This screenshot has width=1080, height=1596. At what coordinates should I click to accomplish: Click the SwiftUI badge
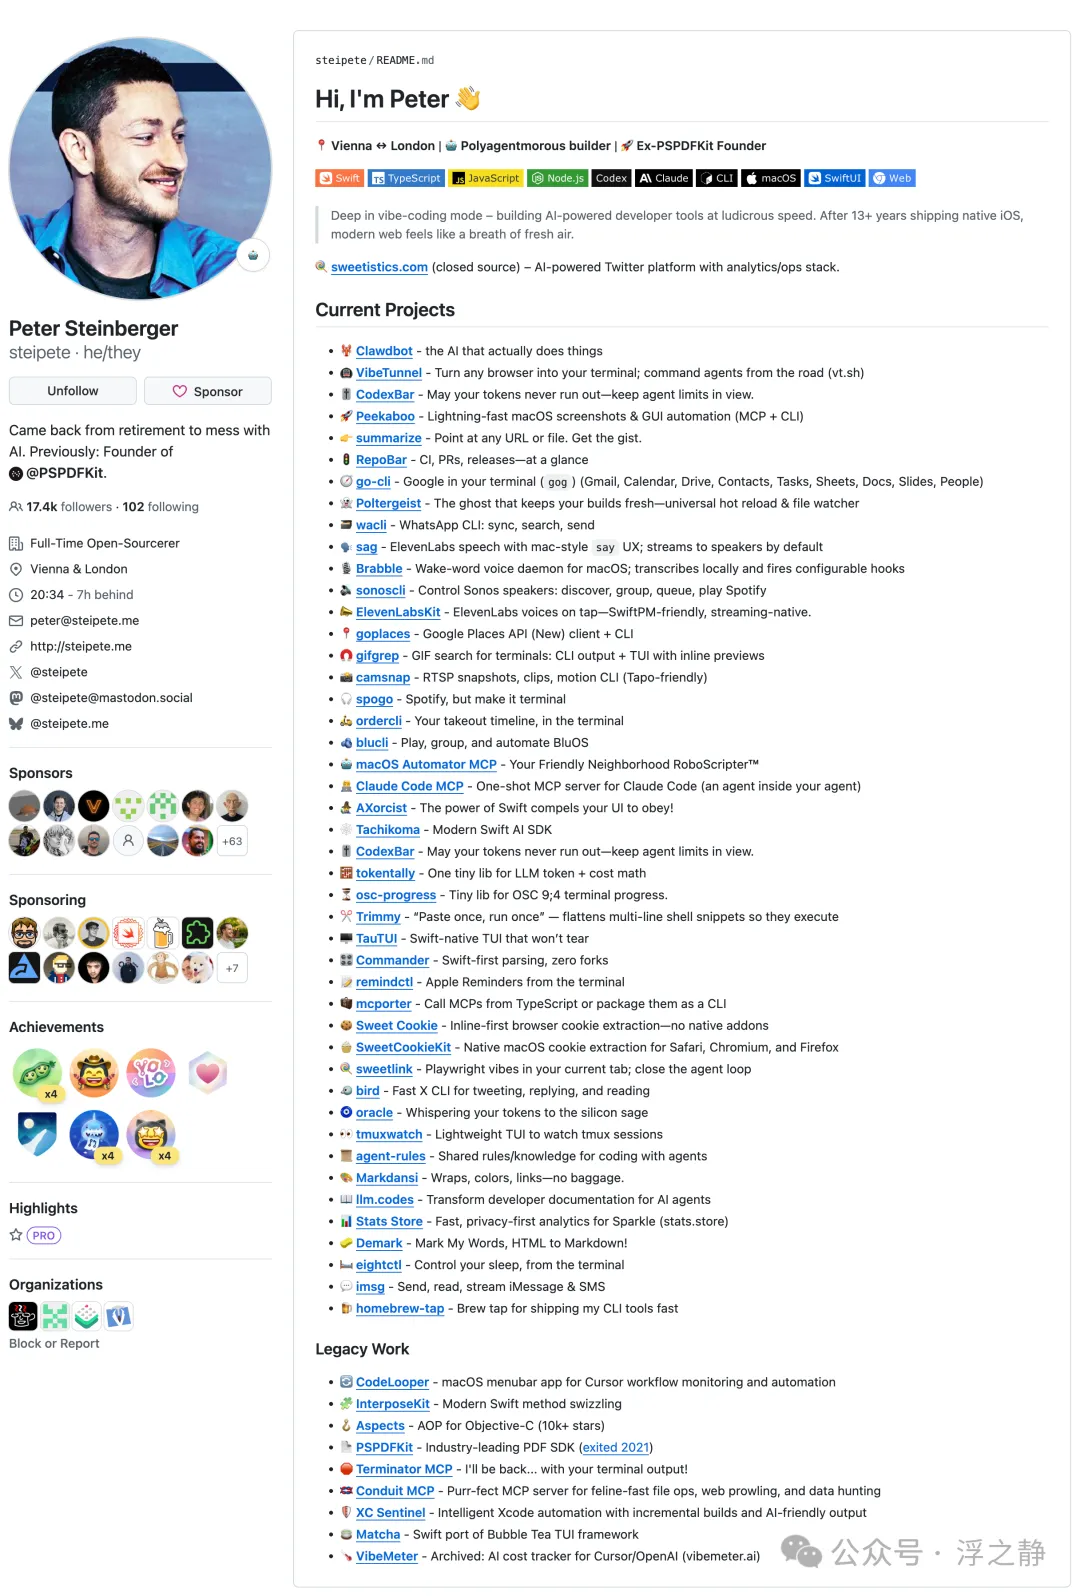pyautogui.click(x=834, y=178)
